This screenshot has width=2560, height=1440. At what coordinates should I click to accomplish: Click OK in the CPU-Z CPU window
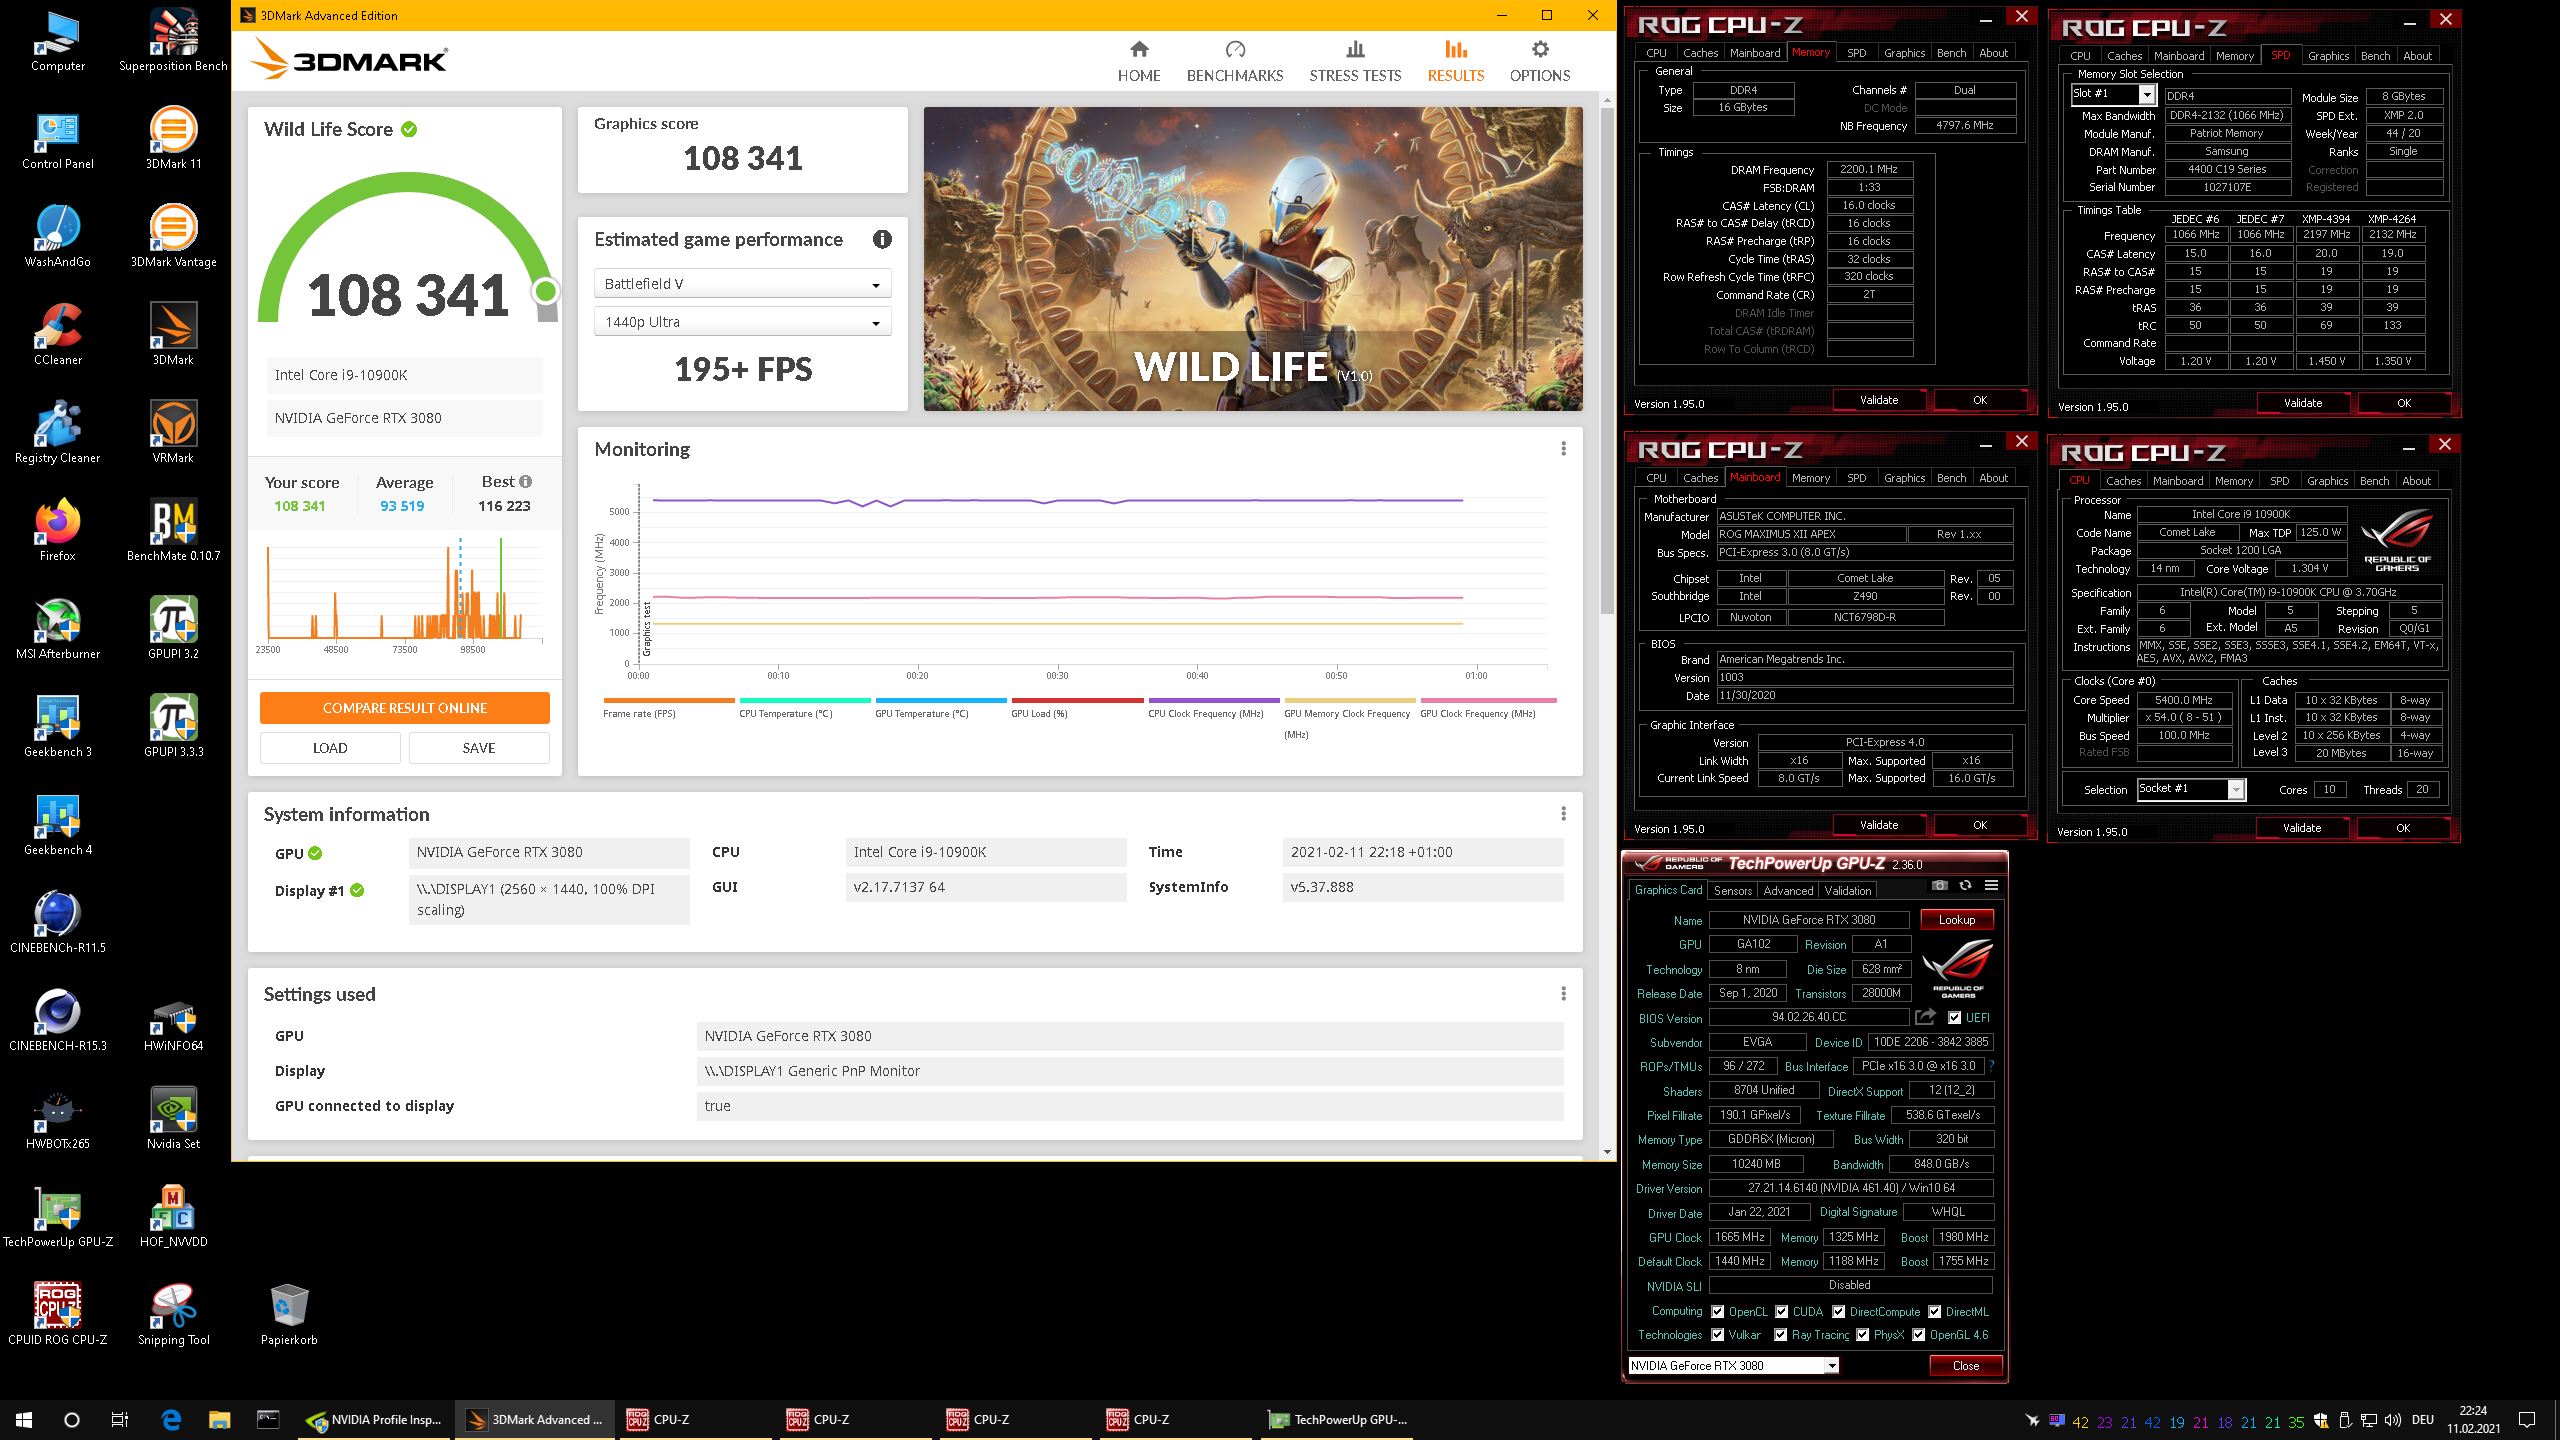pyautogui.click(x=2403, y=828)
